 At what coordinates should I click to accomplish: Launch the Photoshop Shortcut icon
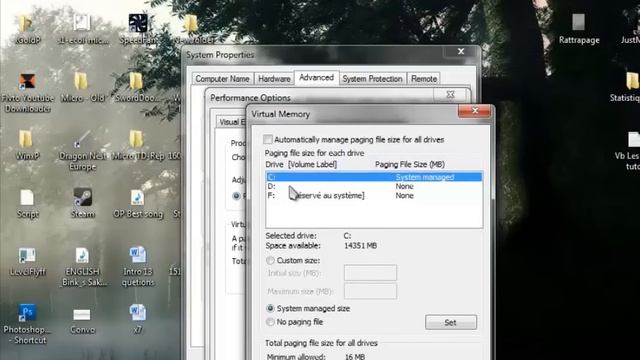click(27, 313)
